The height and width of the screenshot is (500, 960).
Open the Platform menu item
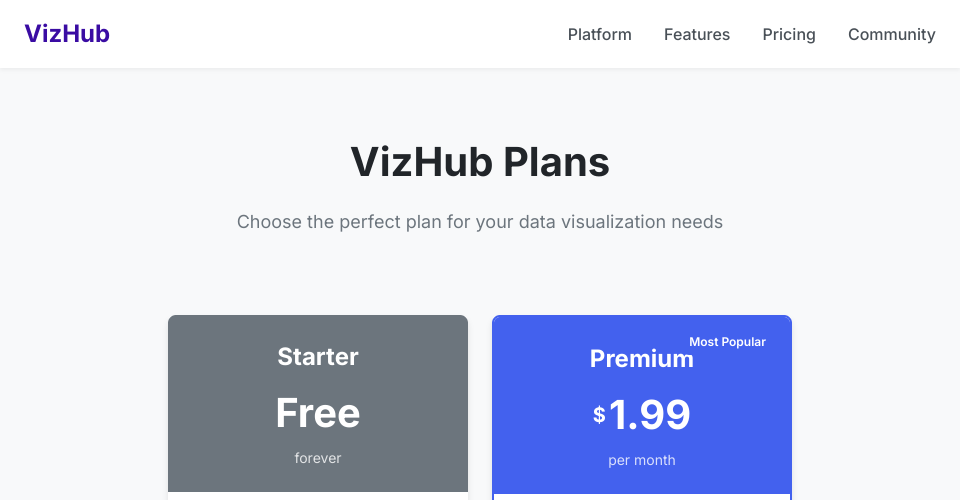tap(599, 35)
